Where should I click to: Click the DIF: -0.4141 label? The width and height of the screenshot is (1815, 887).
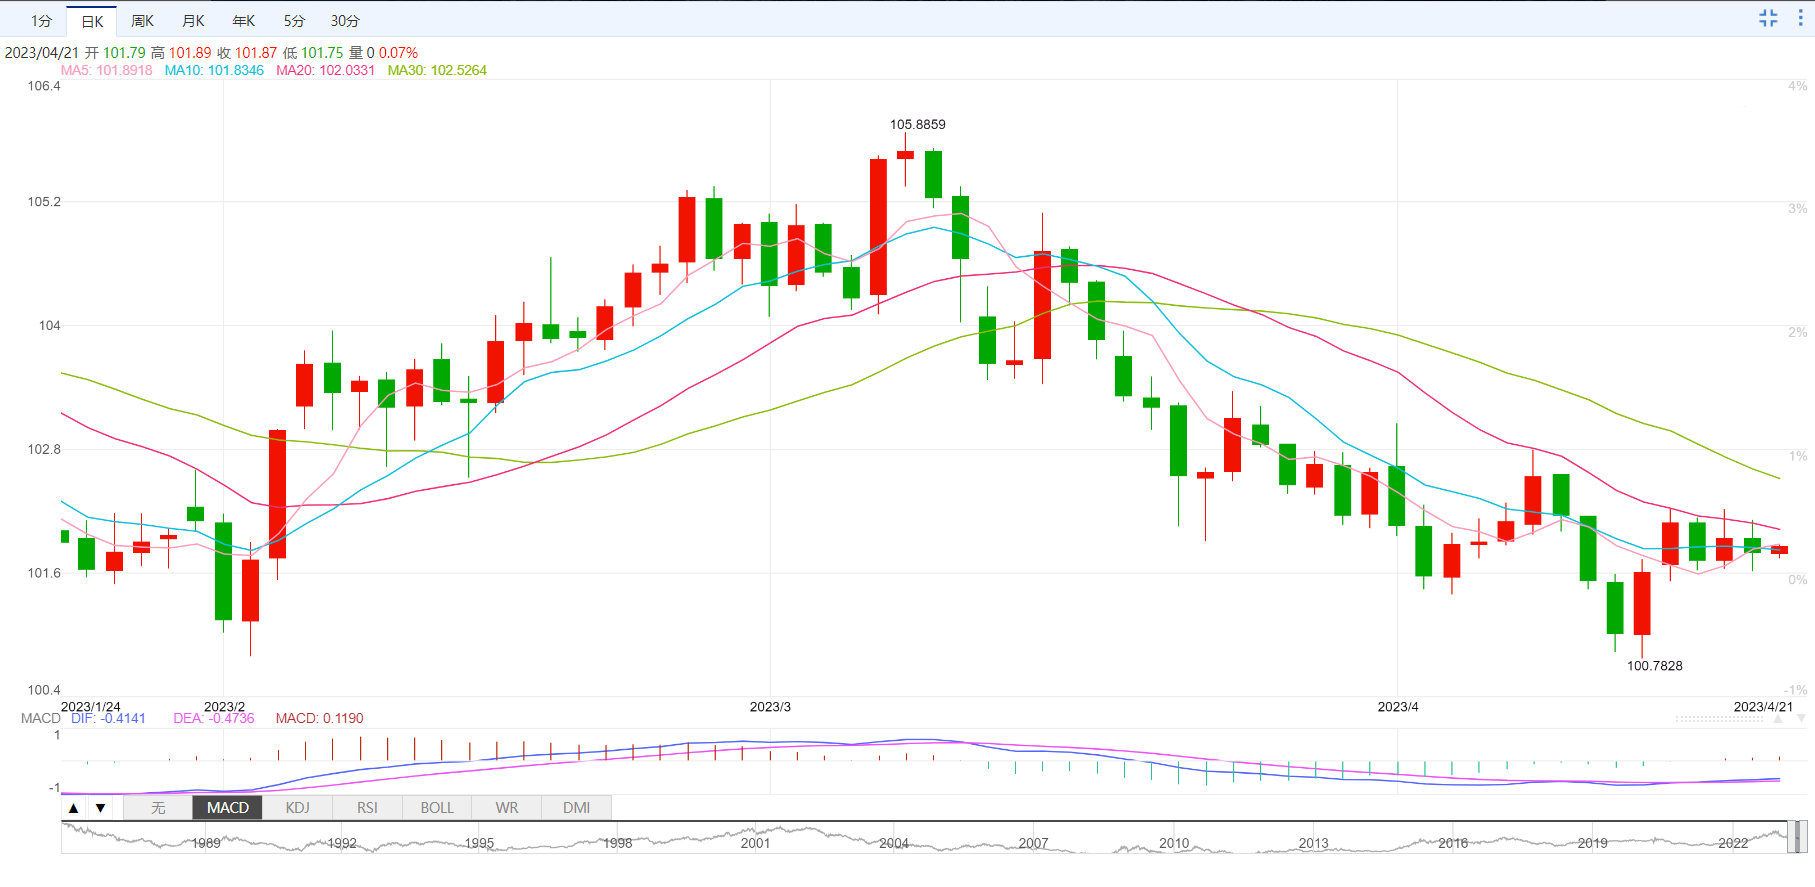108,718
